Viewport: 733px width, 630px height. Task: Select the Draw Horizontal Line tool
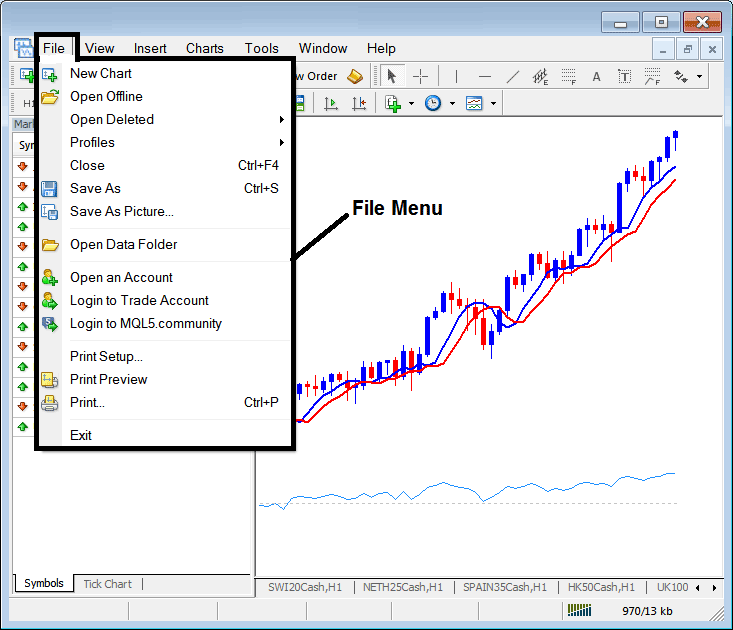[485, 76]
